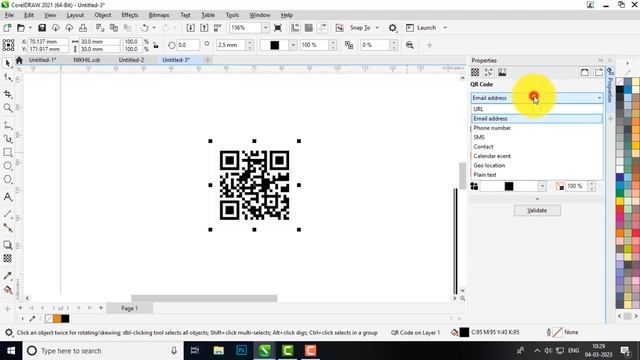
Task: Choose Phone number from the list
Action: (537, 128)
